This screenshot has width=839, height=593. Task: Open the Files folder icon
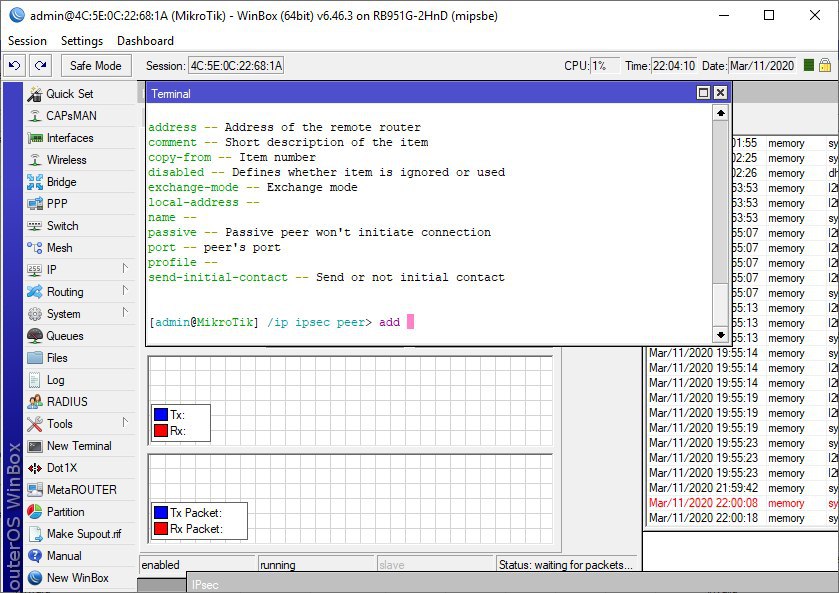[x=35, y=358]
